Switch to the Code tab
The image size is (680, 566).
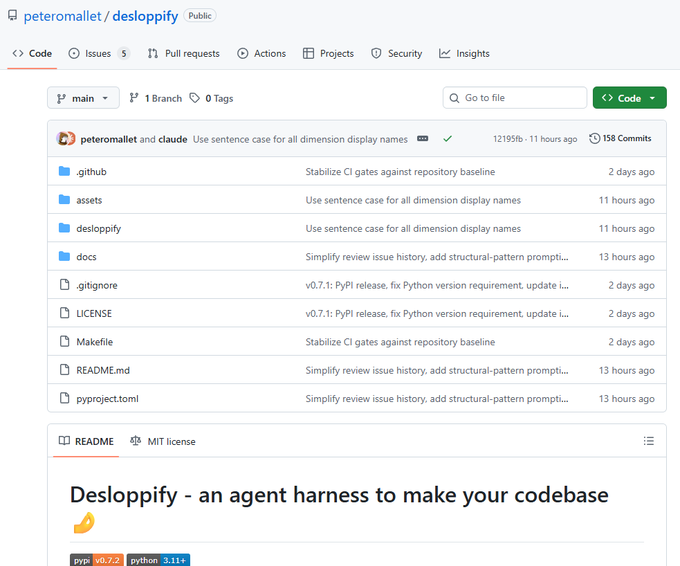[32, 53]
